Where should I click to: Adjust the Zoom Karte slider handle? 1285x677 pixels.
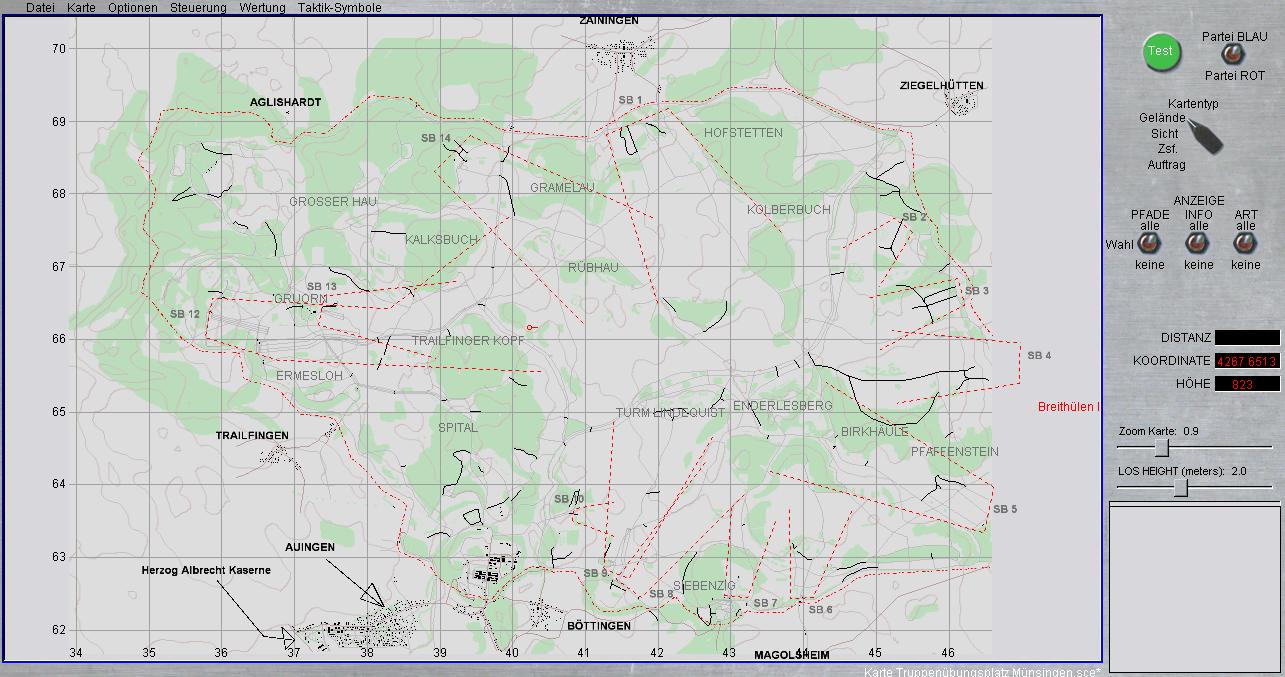click(x=1161, y=447)
